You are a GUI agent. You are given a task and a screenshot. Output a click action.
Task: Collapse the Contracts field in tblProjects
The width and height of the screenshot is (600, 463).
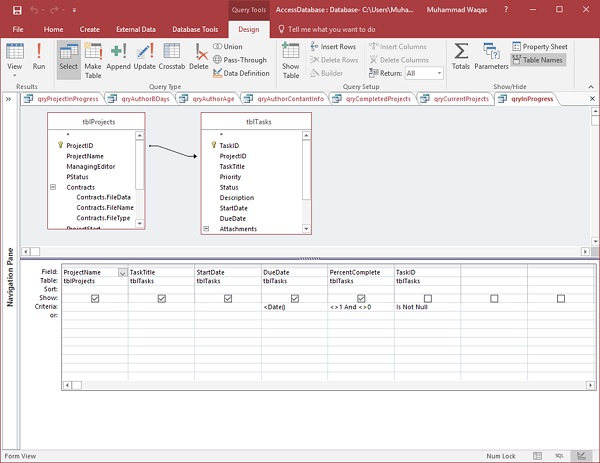[x=51, y=187]
